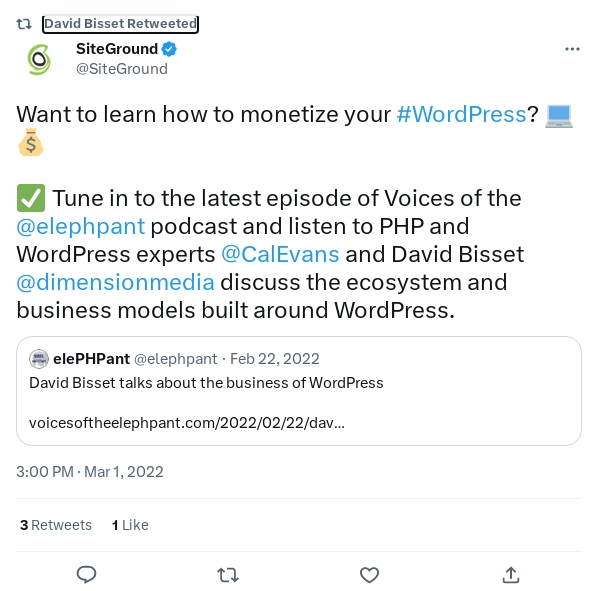Click the retweet arrows beside David Bisset
598x591 pixels.
pyautogui.click(x=24, y=24)
